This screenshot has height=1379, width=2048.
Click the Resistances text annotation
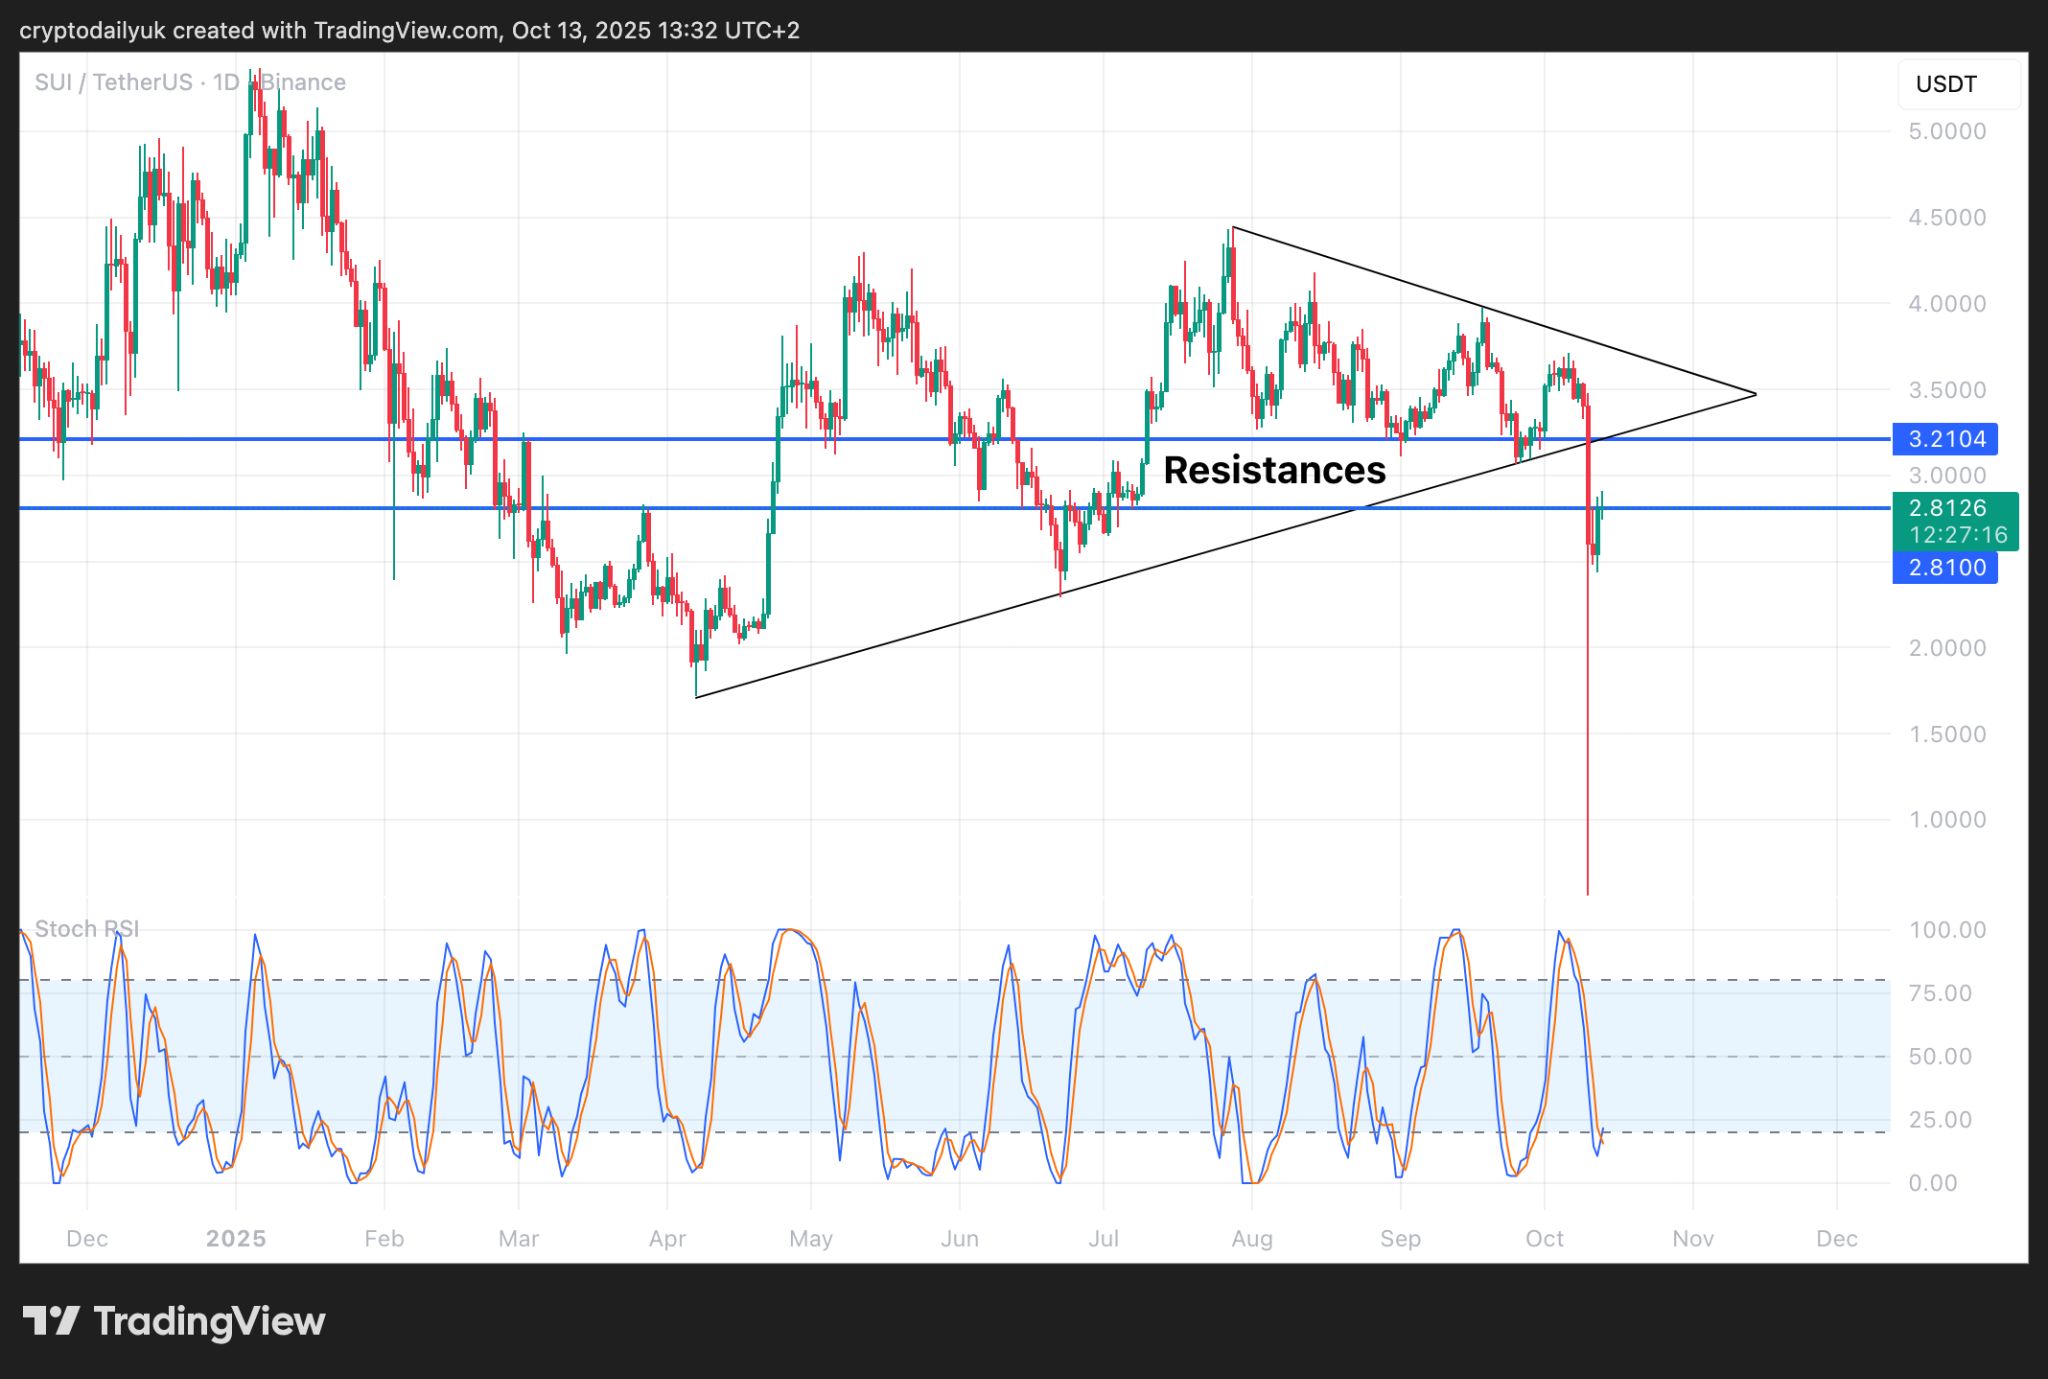point(1274,470)
